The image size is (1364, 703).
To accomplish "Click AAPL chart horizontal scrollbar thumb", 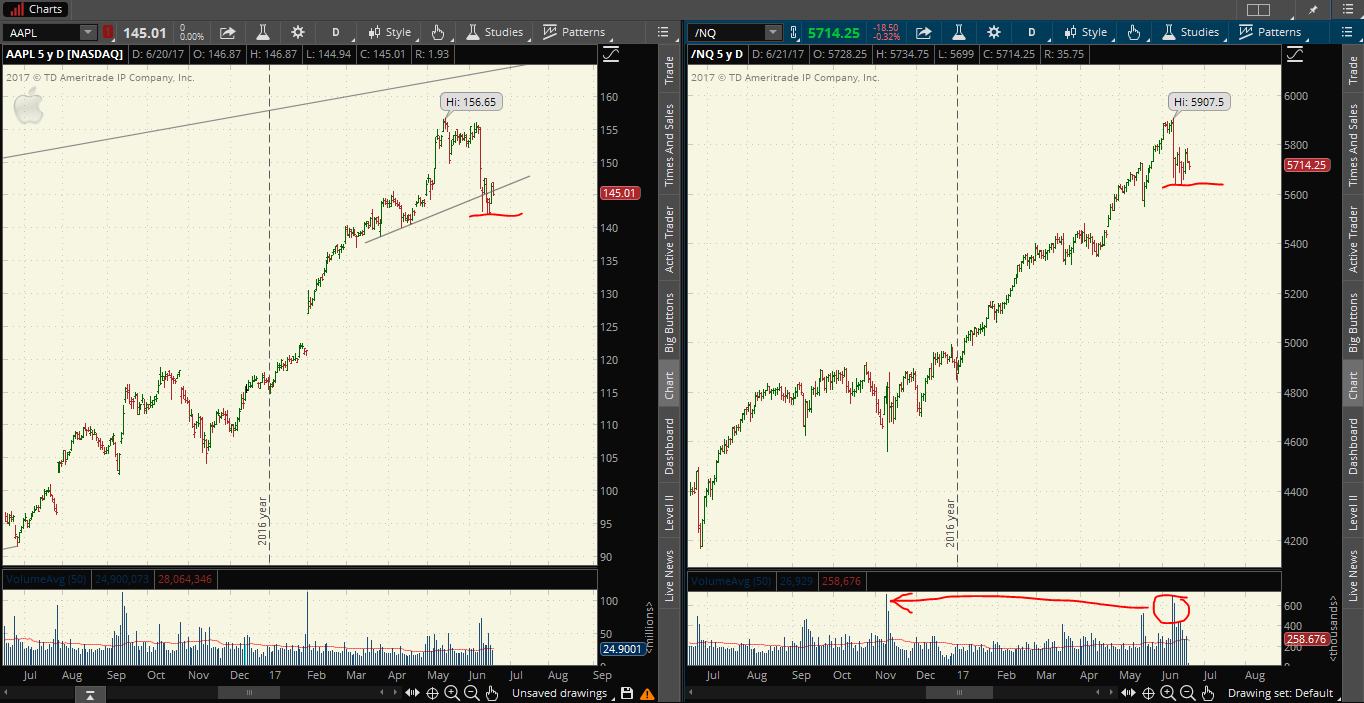I will [x=249, y=692].
